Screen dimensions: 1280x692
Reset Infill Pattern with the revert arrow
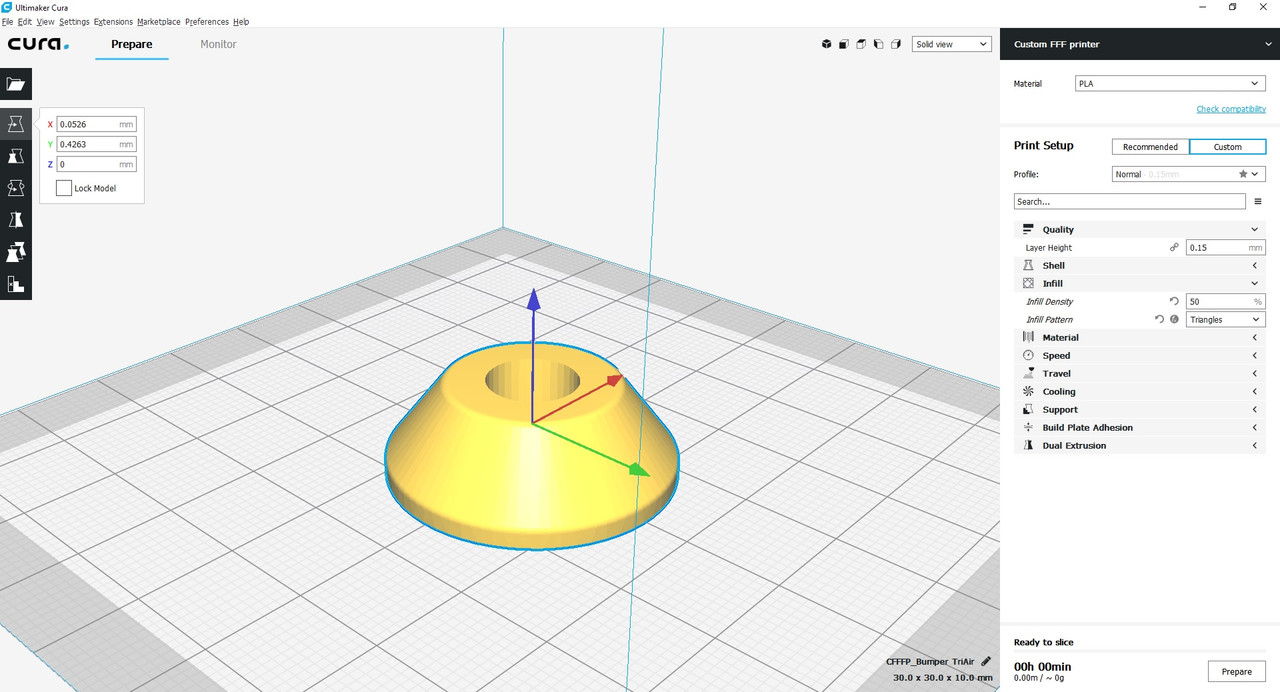1160,319
